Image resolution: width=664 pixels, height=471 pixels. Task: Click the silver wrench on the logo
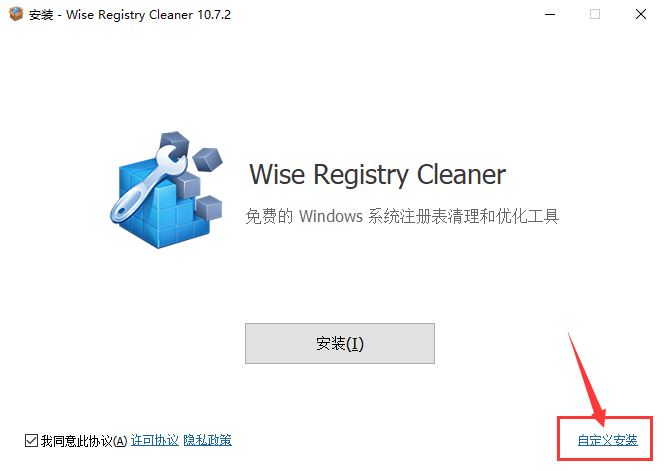[x=147, y=183]
